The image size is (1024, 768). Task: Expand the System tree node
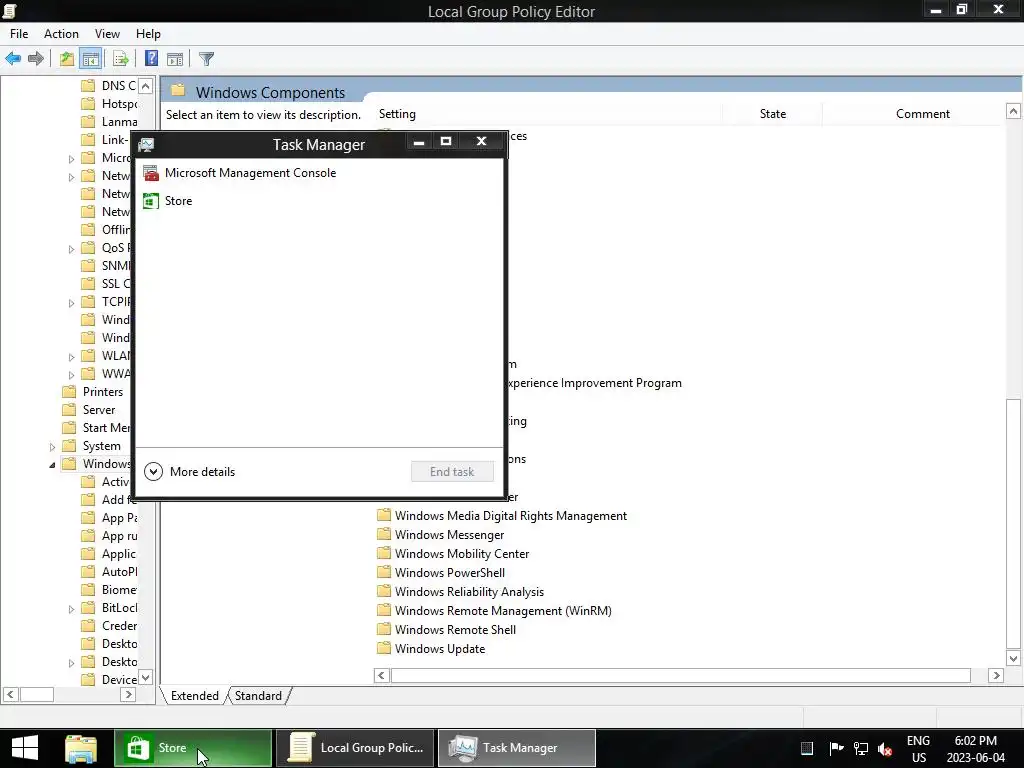coord(52,447)
